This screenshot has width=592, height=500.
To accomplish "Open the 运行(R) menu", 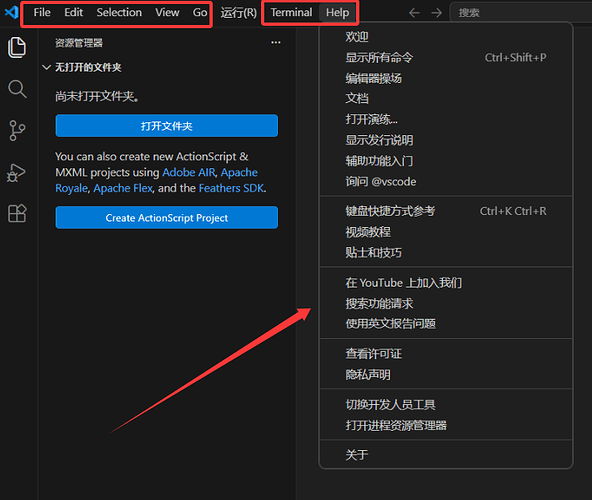I will pyautogui.click(x=239, y=12).
